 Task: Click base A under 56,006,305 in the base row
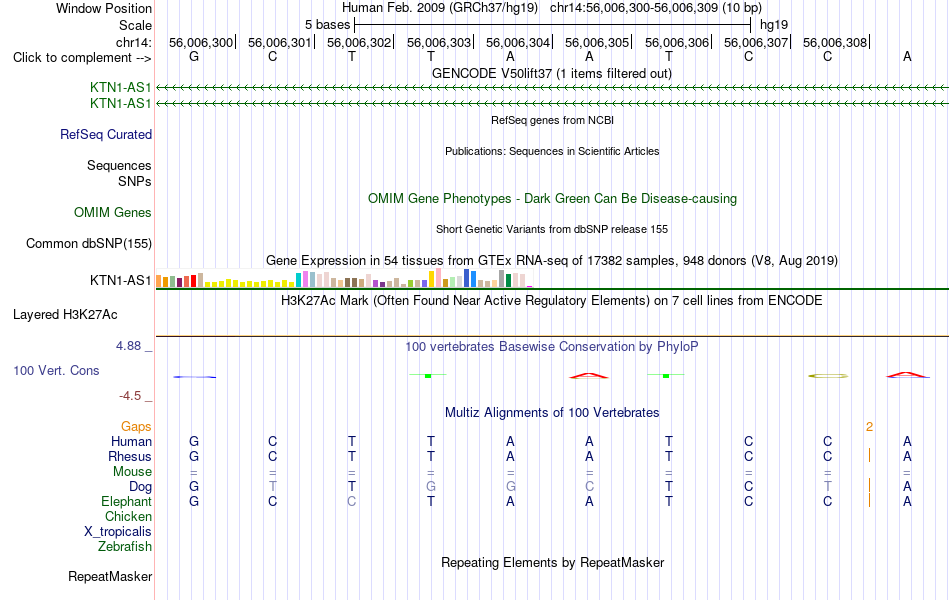(x=589, y=57)
